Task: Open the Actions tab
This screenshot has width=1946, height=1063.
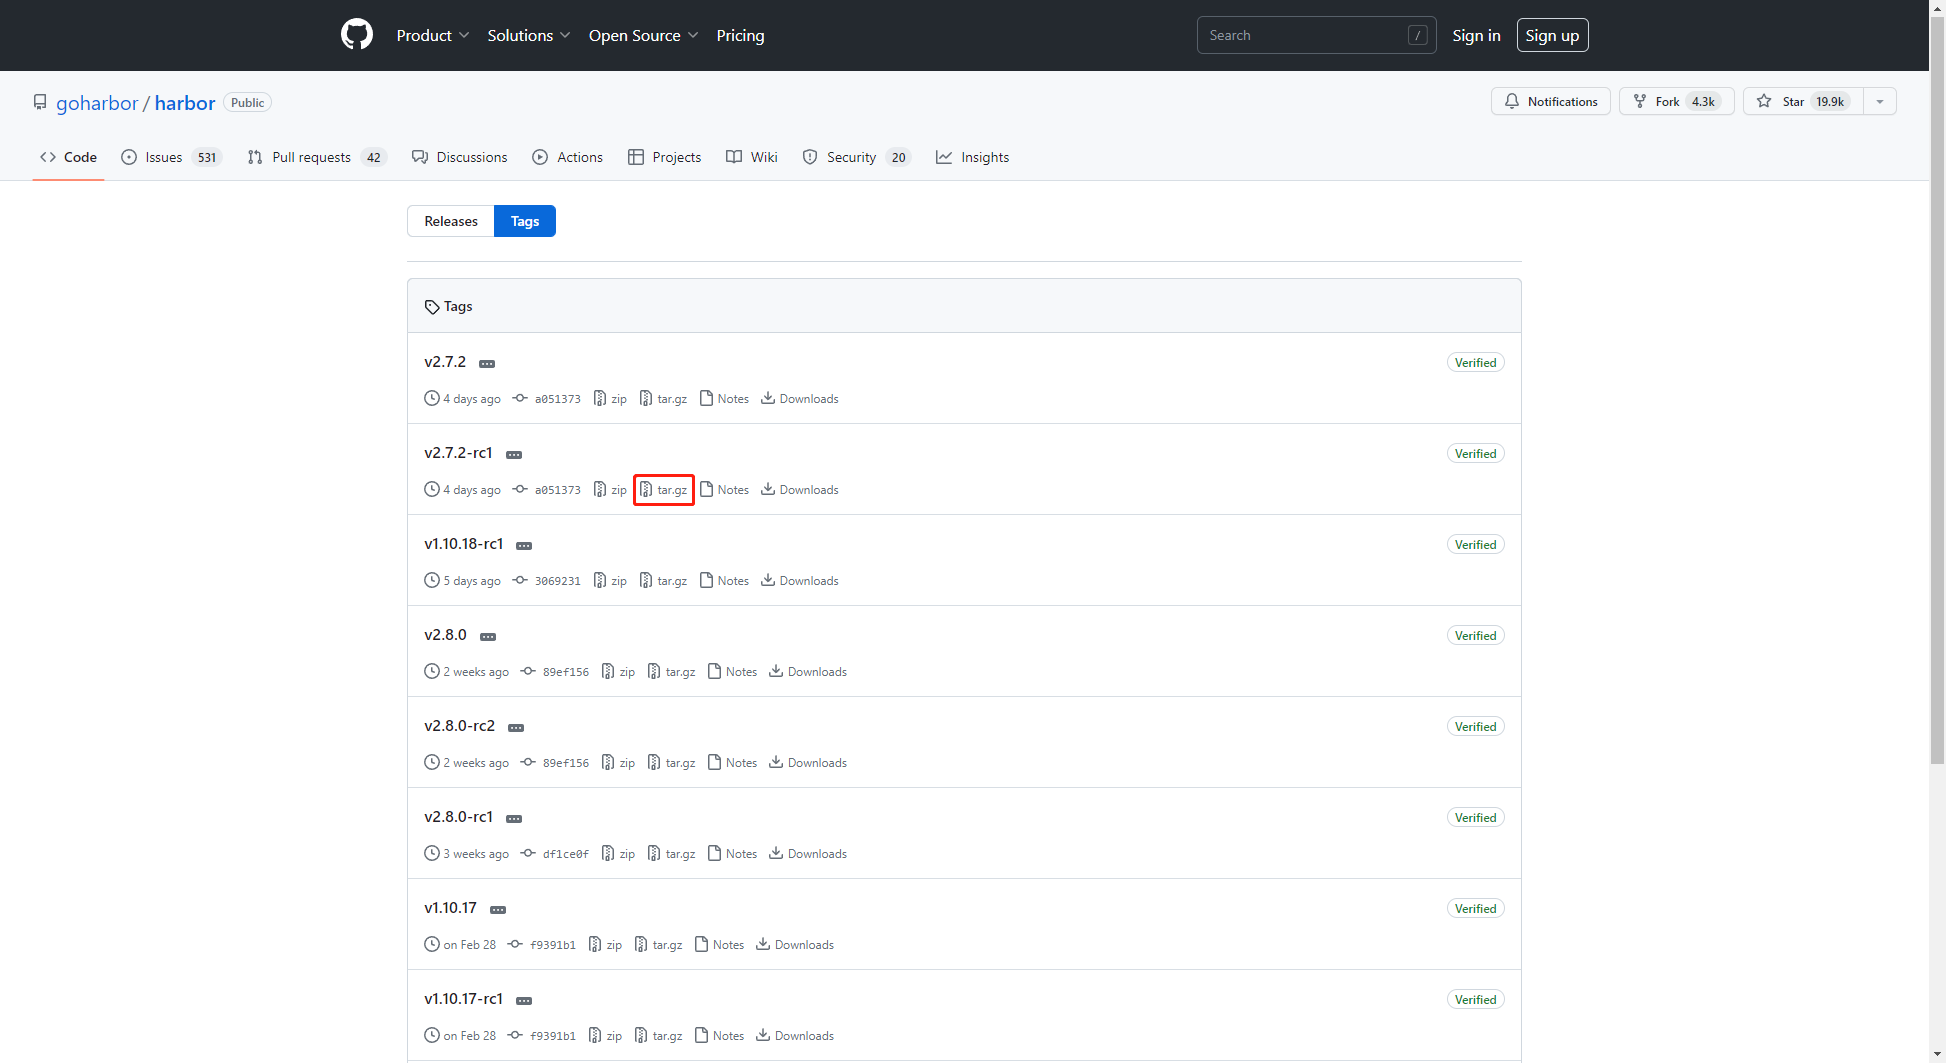Action: point(568,157)
